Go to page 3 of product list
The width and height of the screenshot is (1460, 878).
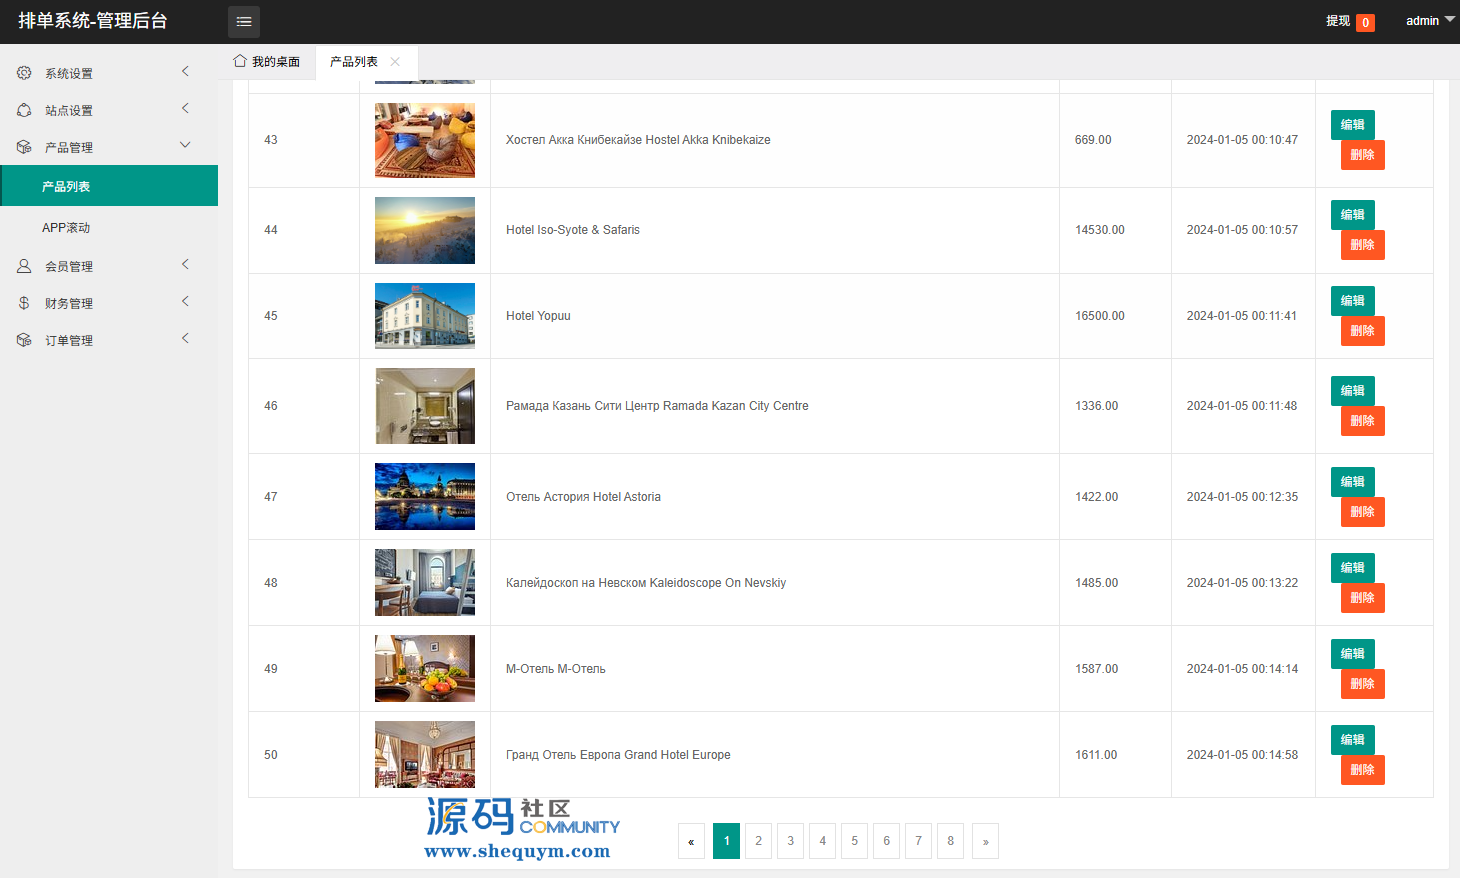(x=790, y=841)
